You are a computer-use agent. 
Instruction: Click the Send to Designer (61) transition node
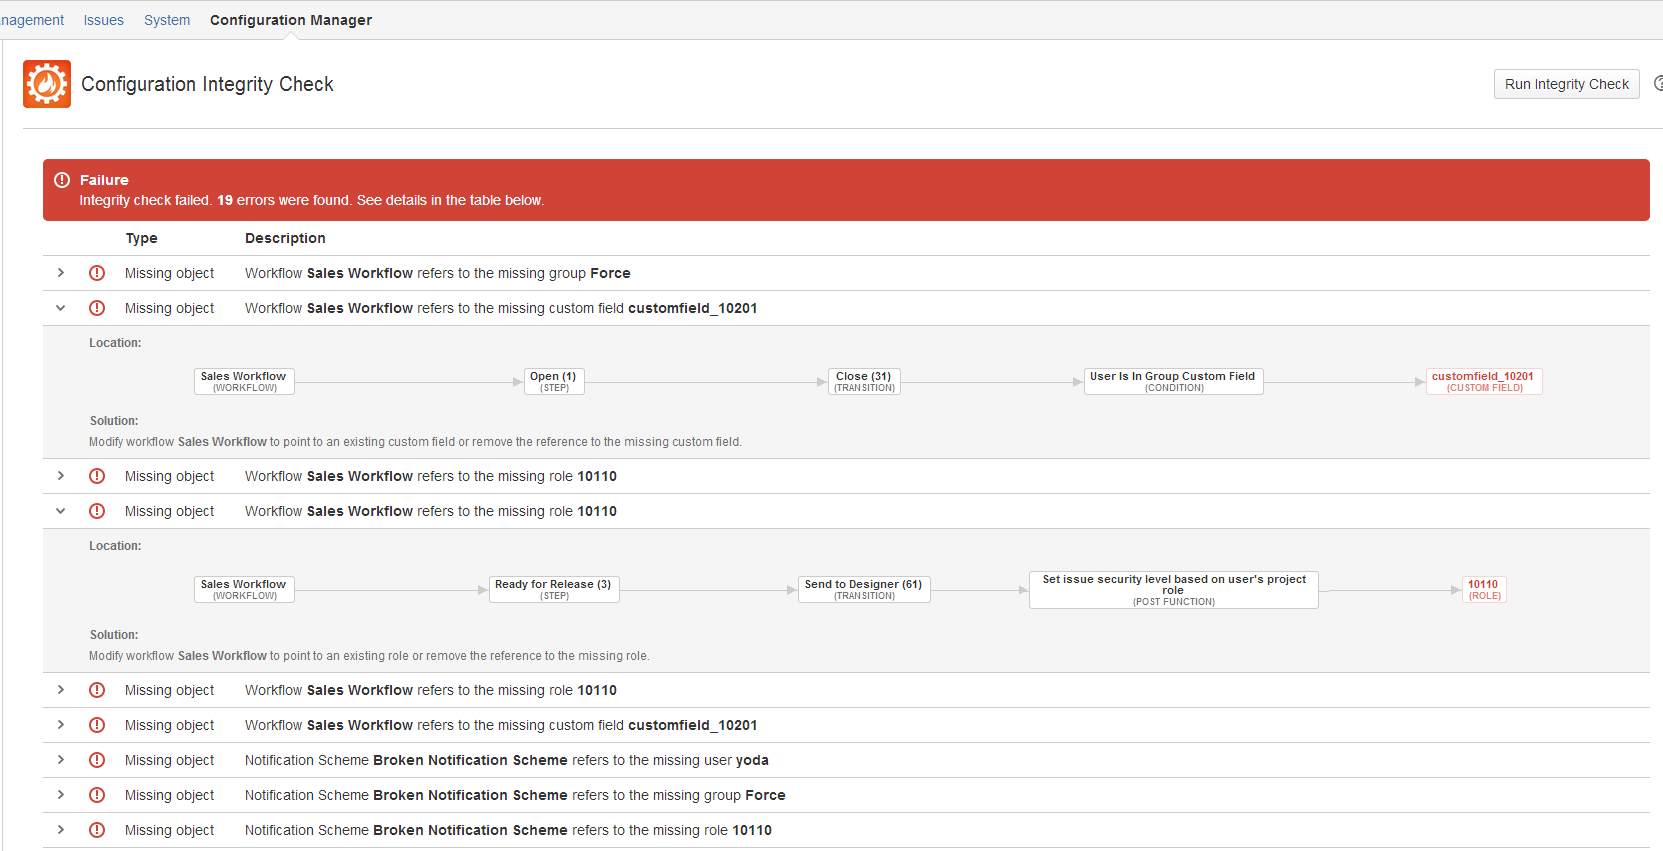coord(865,590)
